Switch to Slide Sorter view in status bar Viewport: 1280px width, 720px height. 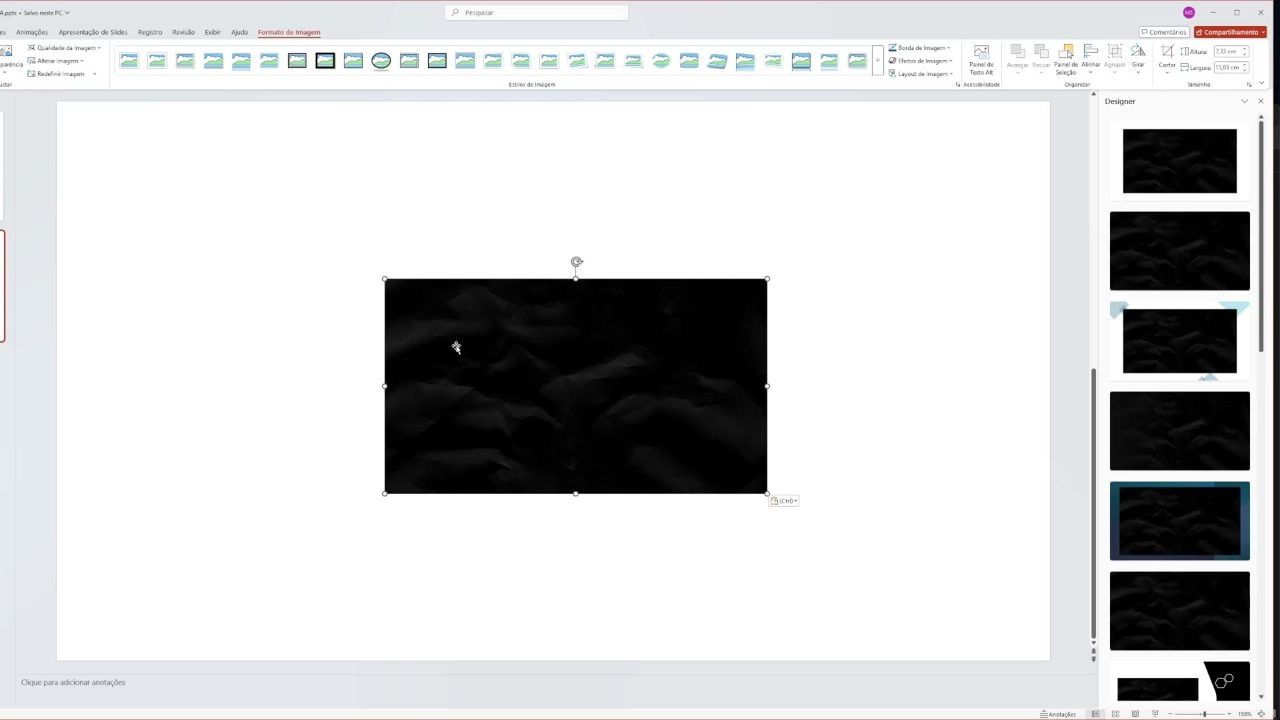coord(1116,714)
